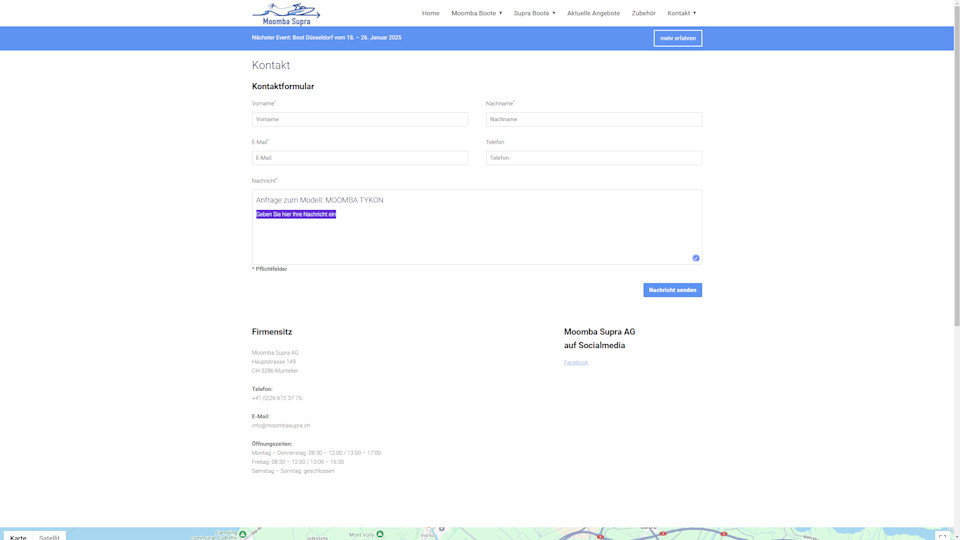Open Moomba Boote menu item
The height and width of the screenshot is (540, 960).
473,13
